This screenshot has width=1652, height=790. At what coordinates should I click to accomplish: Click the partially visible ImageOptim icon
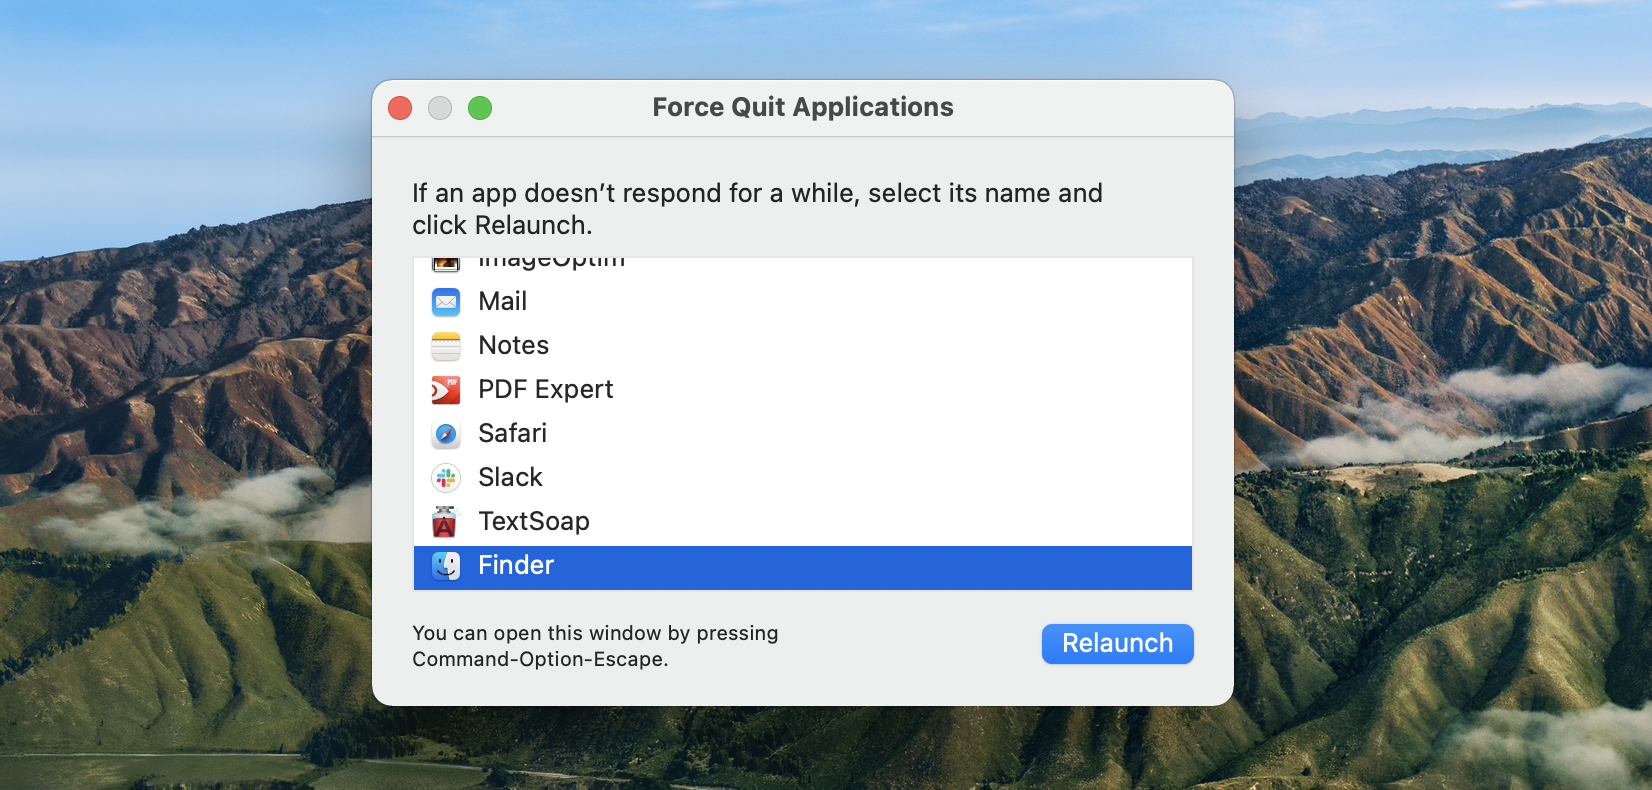point(446,264)
